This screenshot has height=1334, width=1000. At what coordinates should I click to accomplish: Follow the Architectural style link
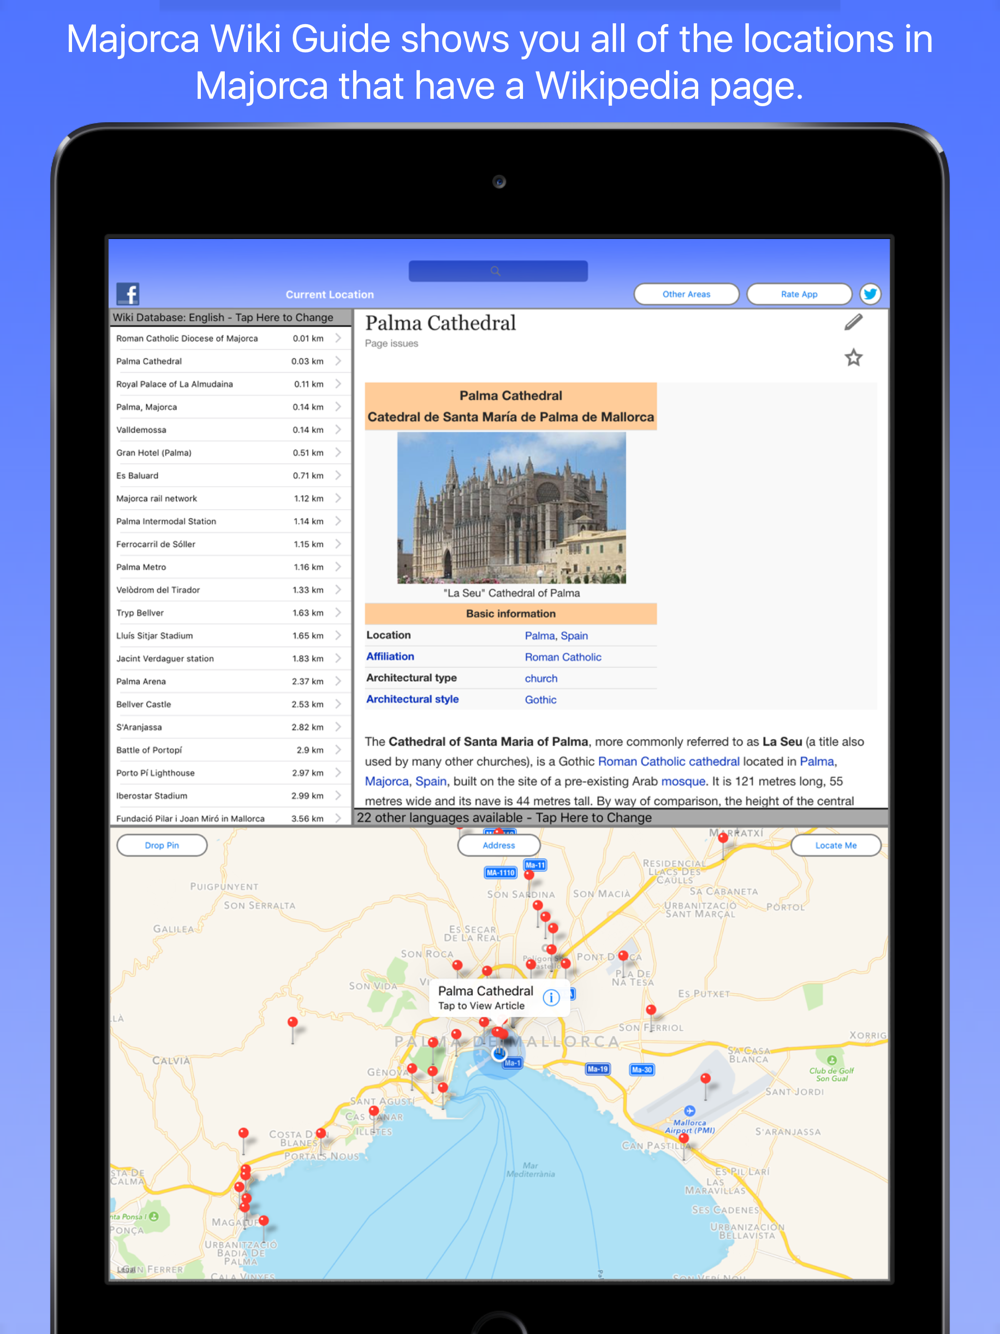click(412, 700)
